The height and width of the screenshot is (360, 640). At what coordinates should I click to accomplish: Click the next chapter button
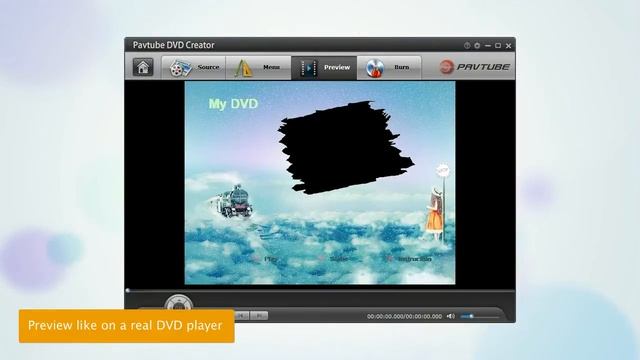click(x=259, y=316)
